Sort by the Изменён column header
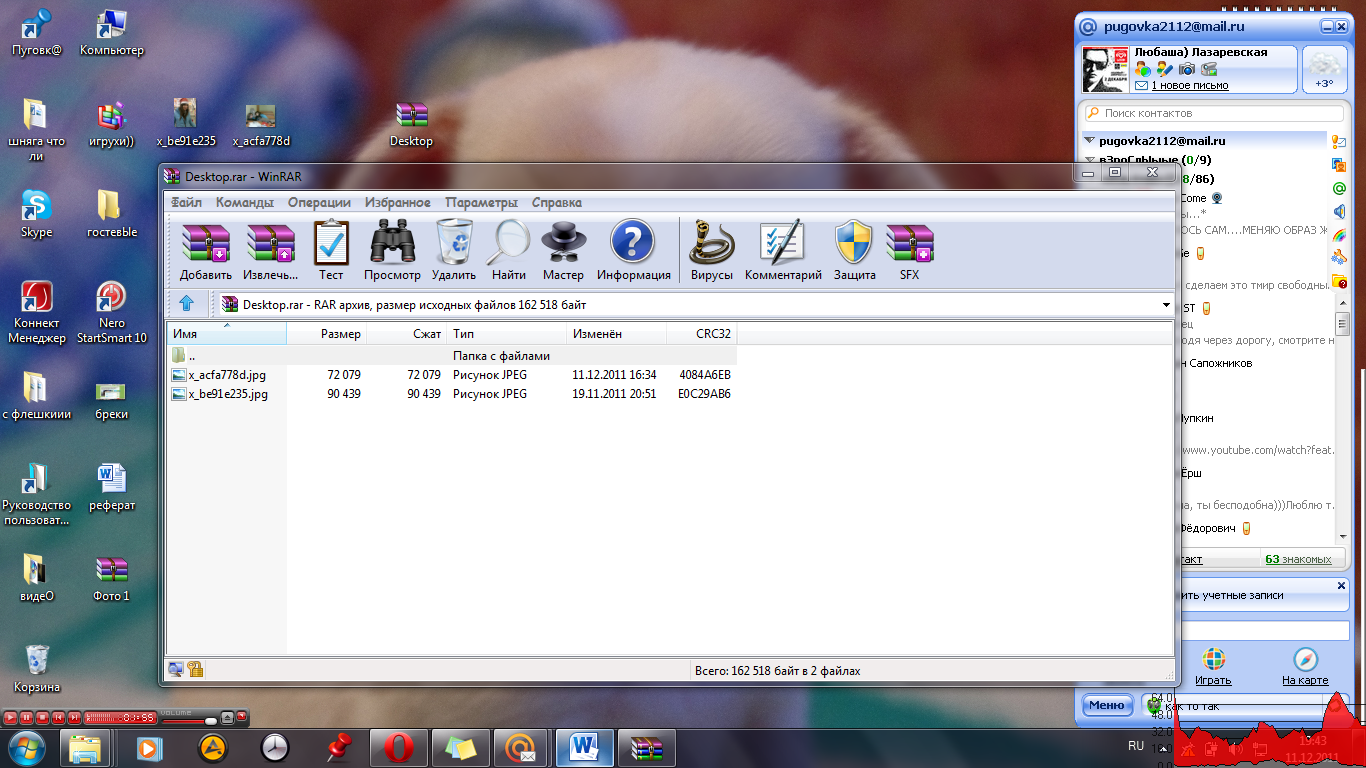This screenshot has width=1366, height=768. [617, 333]
